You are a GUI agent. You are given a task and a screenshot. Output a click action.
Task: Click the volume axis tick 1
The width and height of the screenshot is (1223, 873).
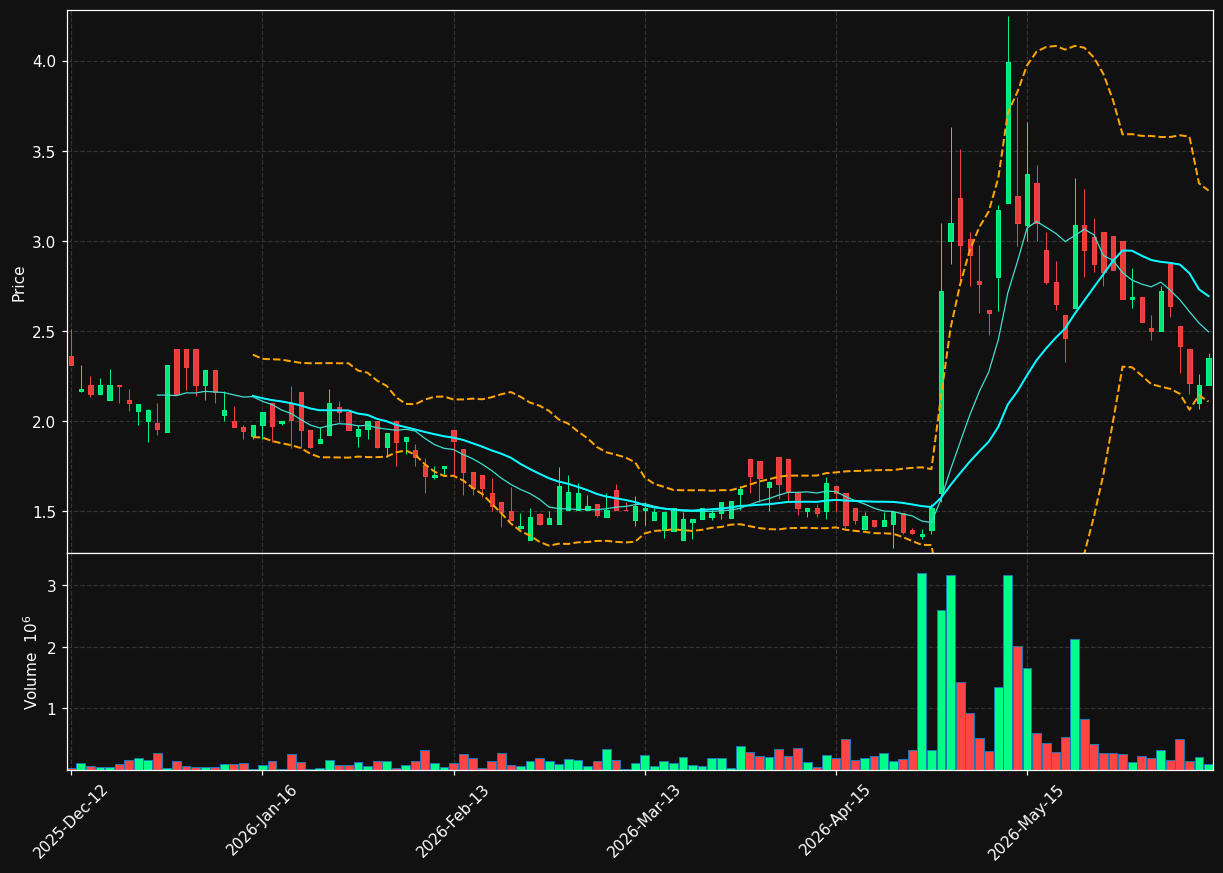53,709
